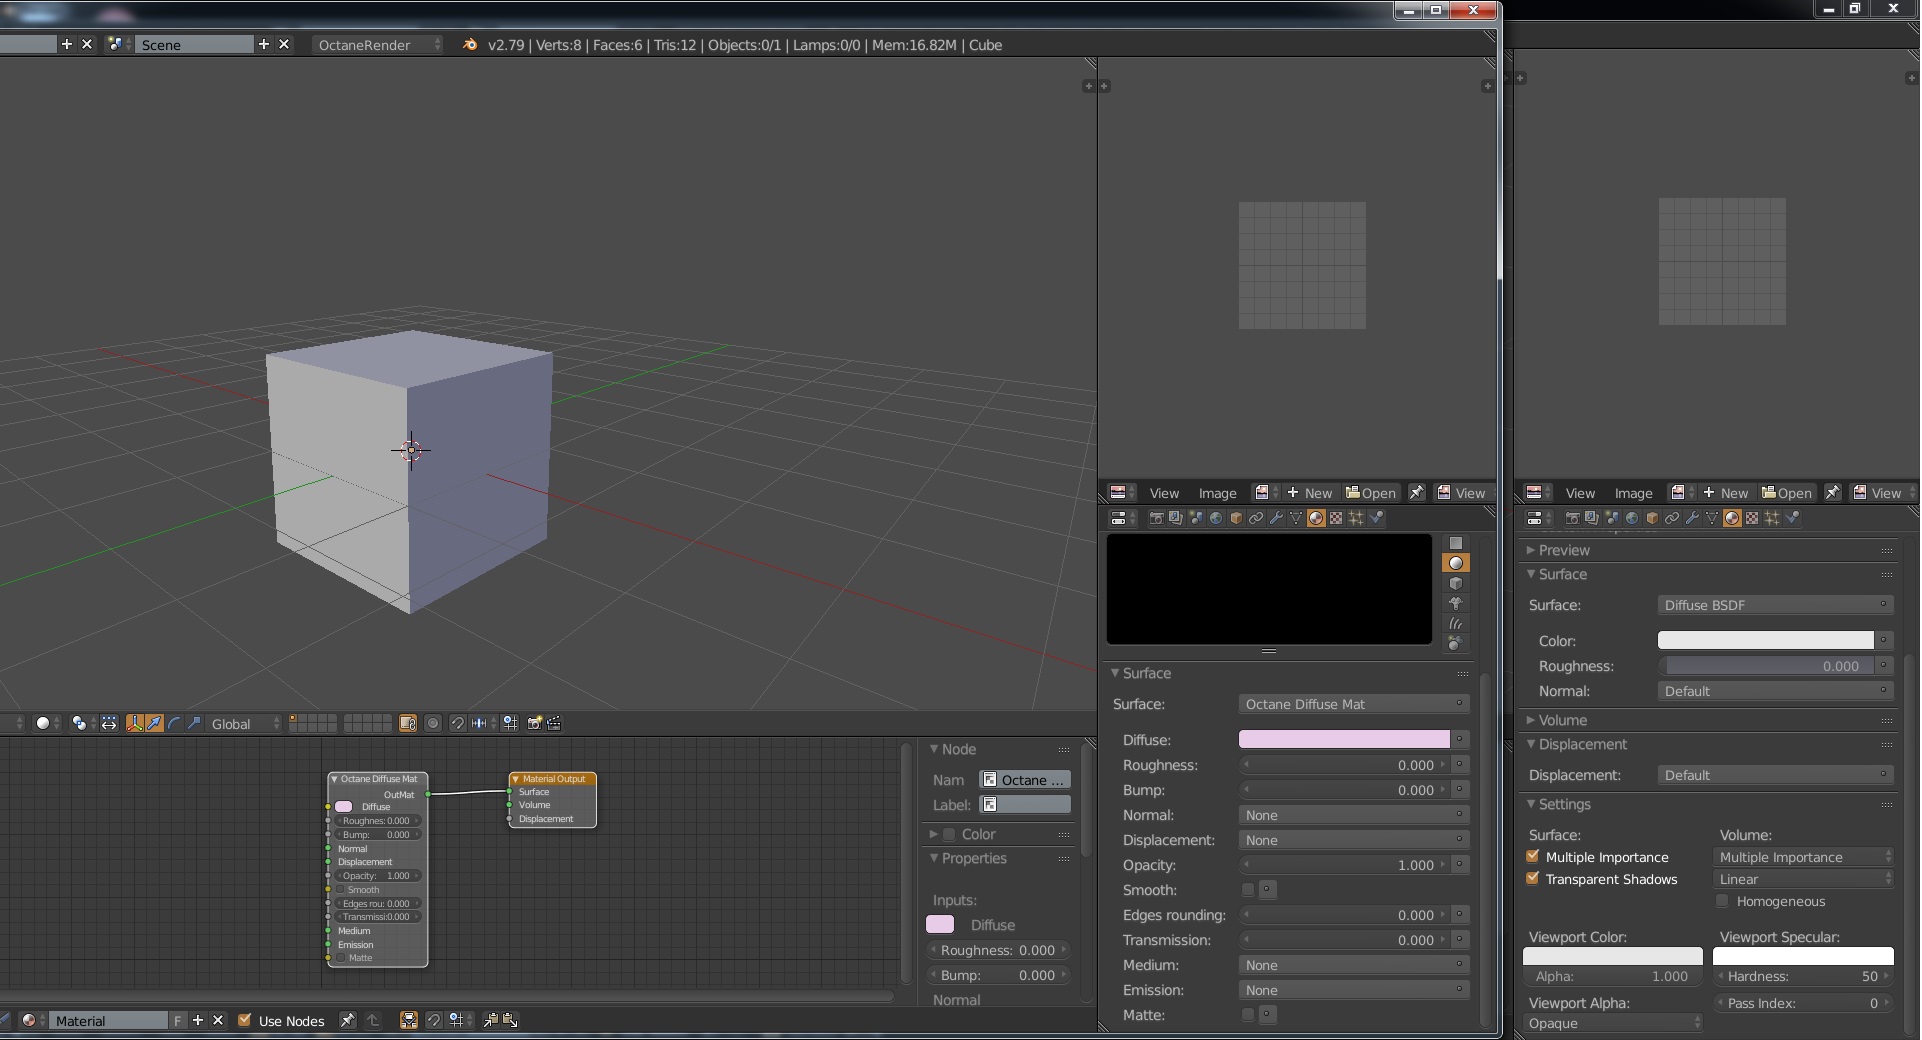Viewport: 1922px width, 1040px height.
Task: Open Modifiers wrench tab in front window
Action: click(1276, 518)
